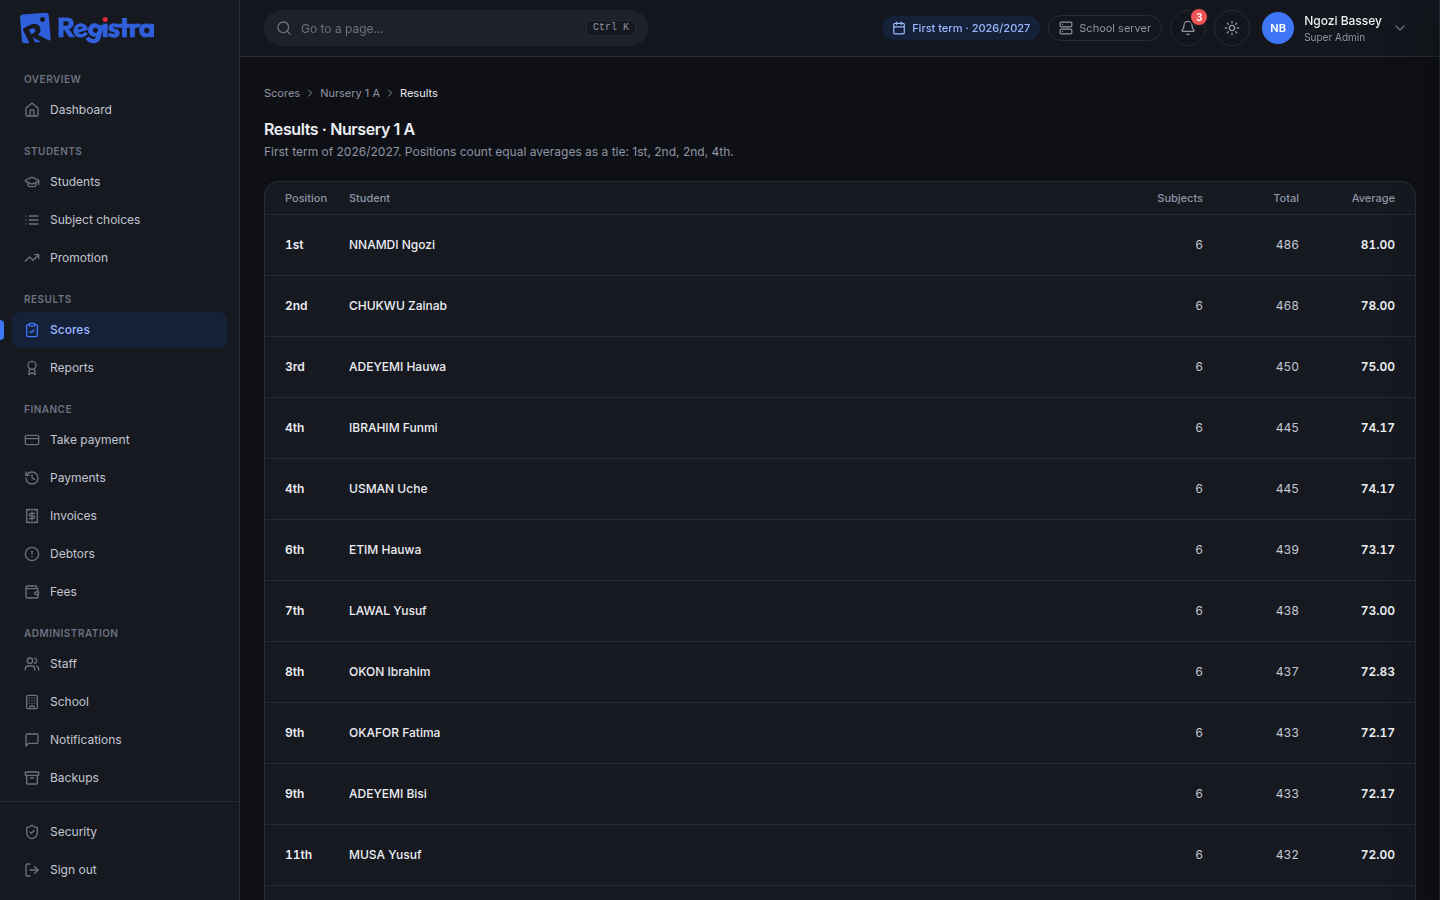Open Reports in the sidebar menu
The image size is (1440, 900).
tap(120, 368)
